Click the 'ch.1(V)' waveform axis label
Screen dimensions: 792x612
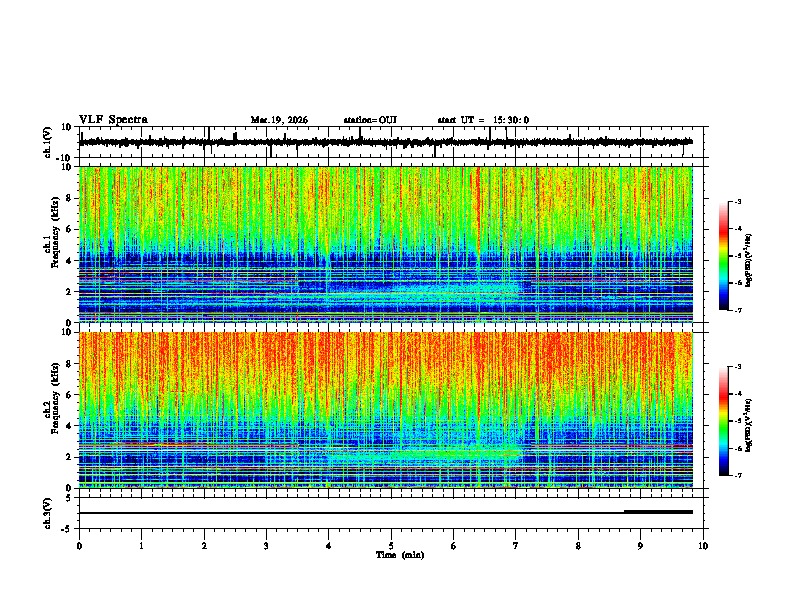[48, 142]
